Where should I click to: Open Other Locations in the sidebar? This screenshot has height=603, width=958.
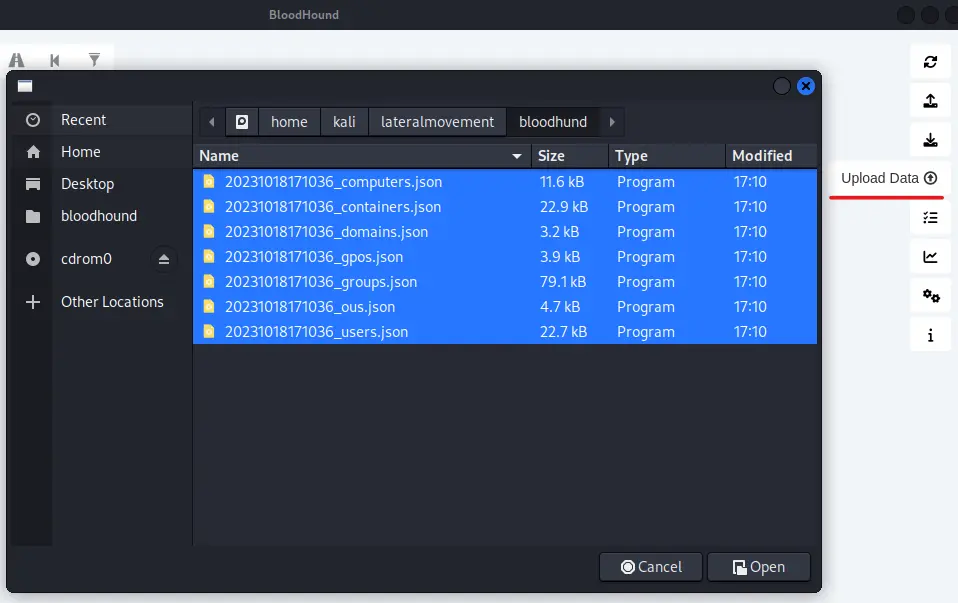pos(111,302)
